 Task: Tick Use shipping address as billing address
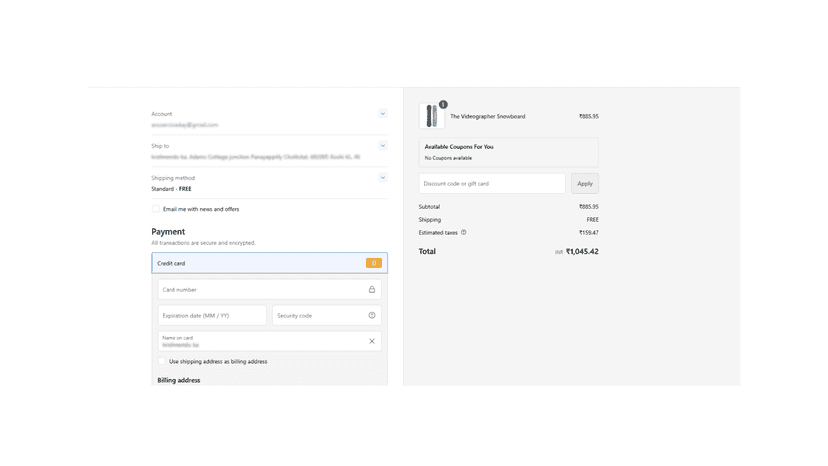(x=162, y=361)
